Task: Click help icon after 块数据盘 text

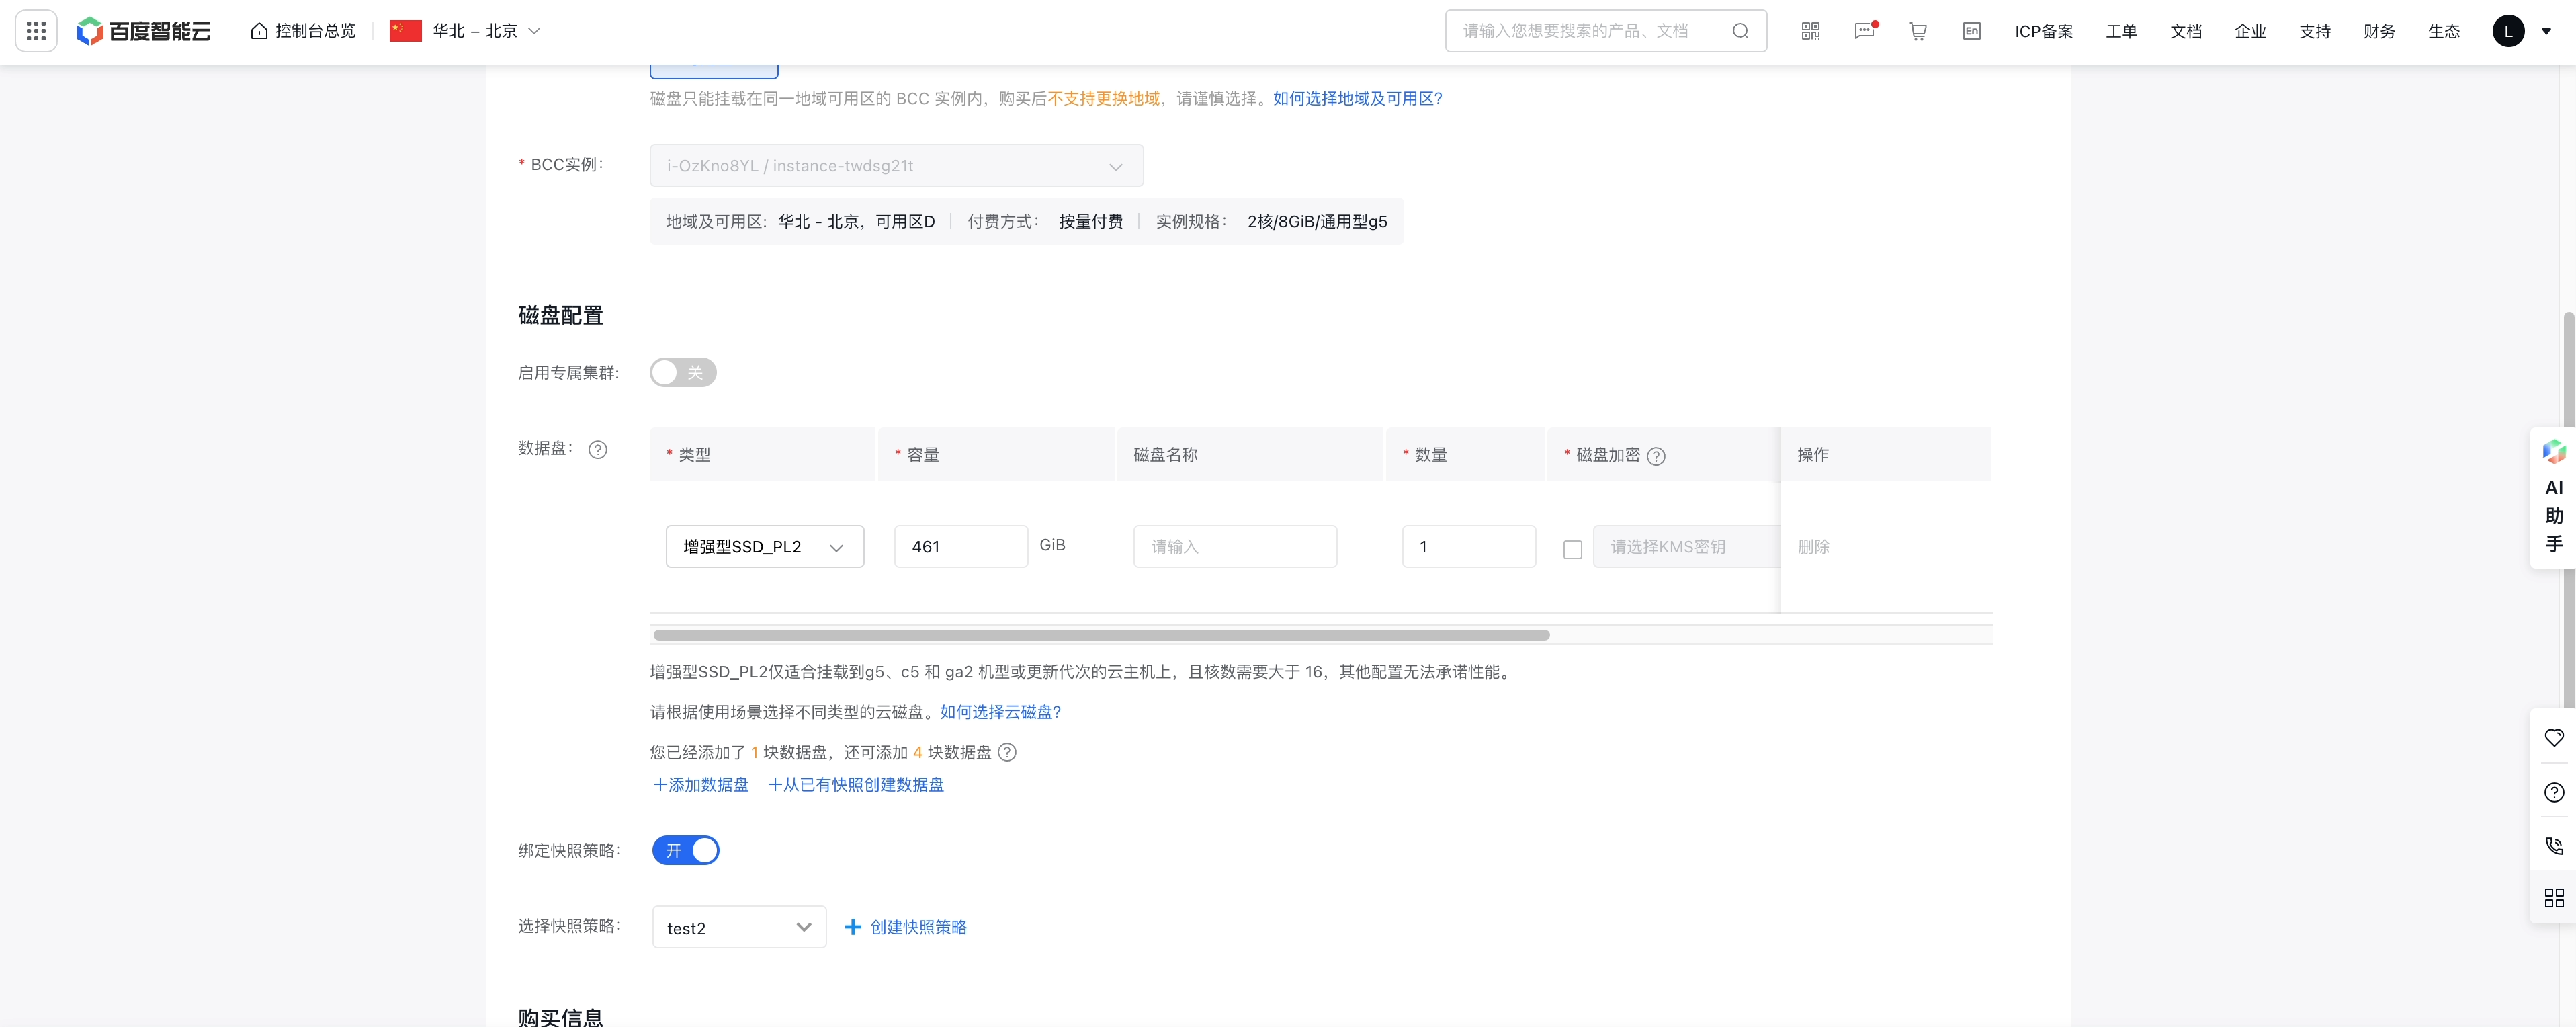Action: [1007, 752]
